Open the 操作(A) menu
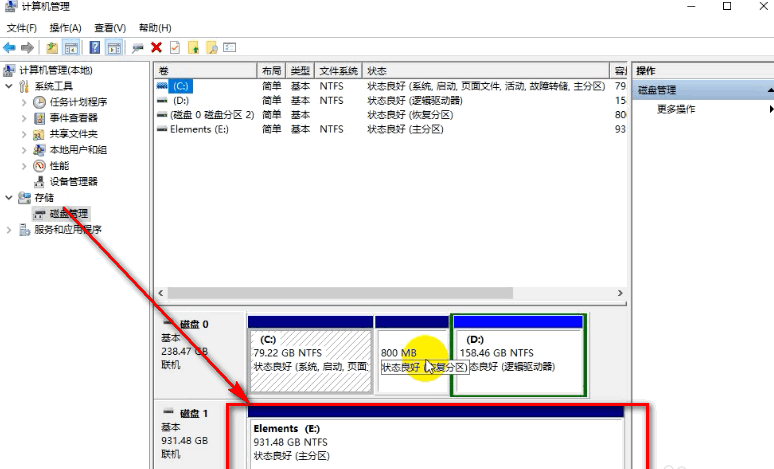Image resolution: width=774 pixels, height=469 pixels. (x=66, y=27)
